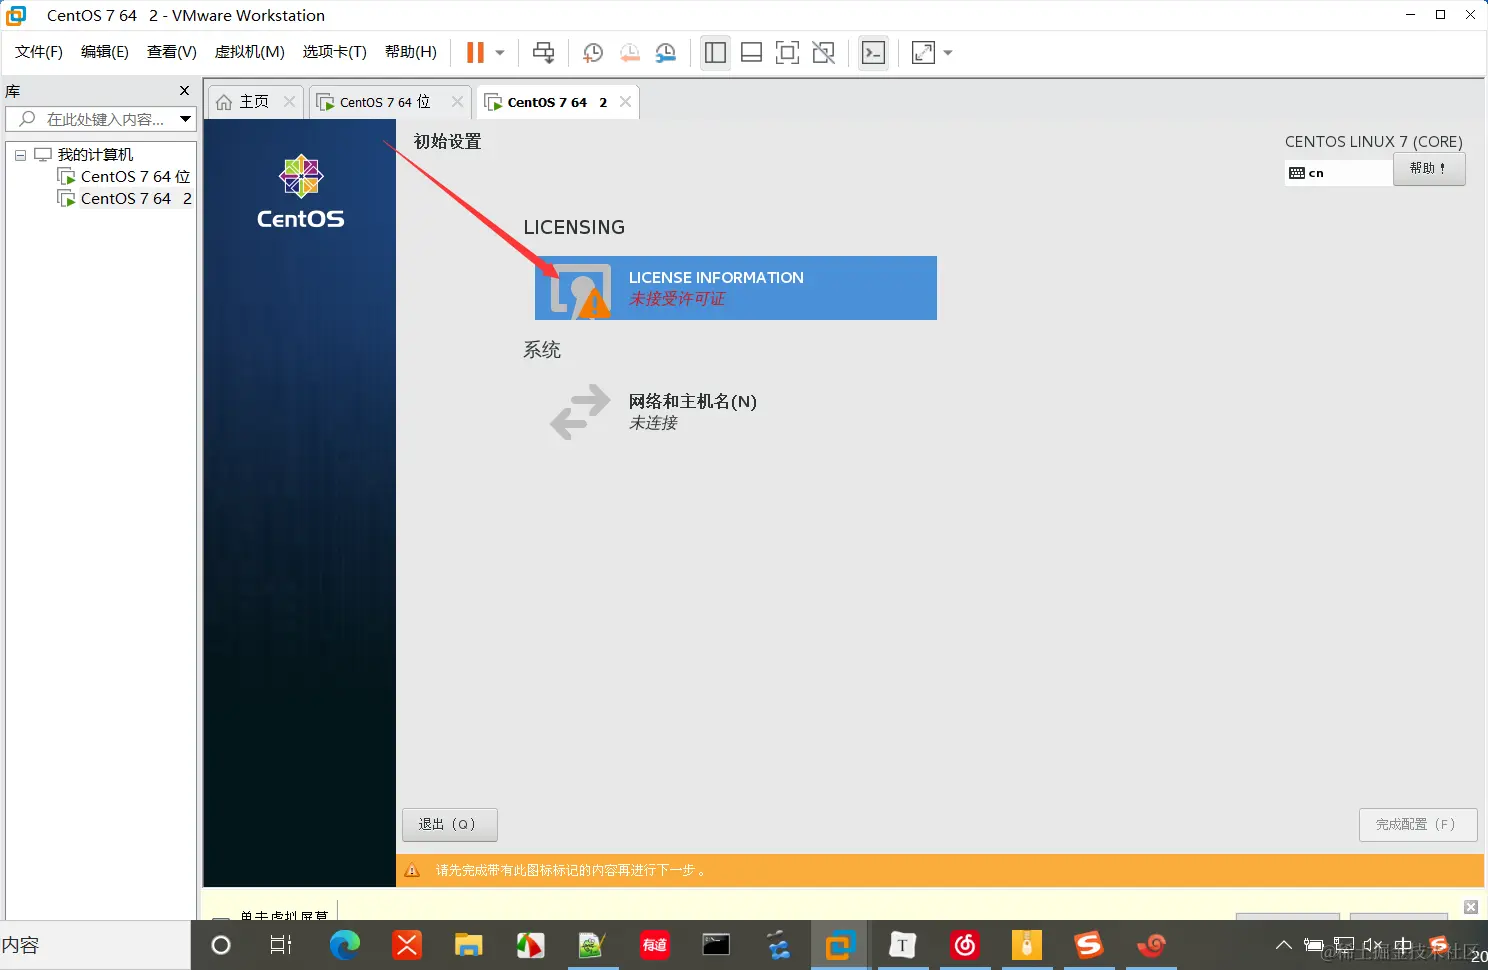Screen dimensions: 1488x970
Task: Open the 查看(V) menu
Action: point(172,52)
